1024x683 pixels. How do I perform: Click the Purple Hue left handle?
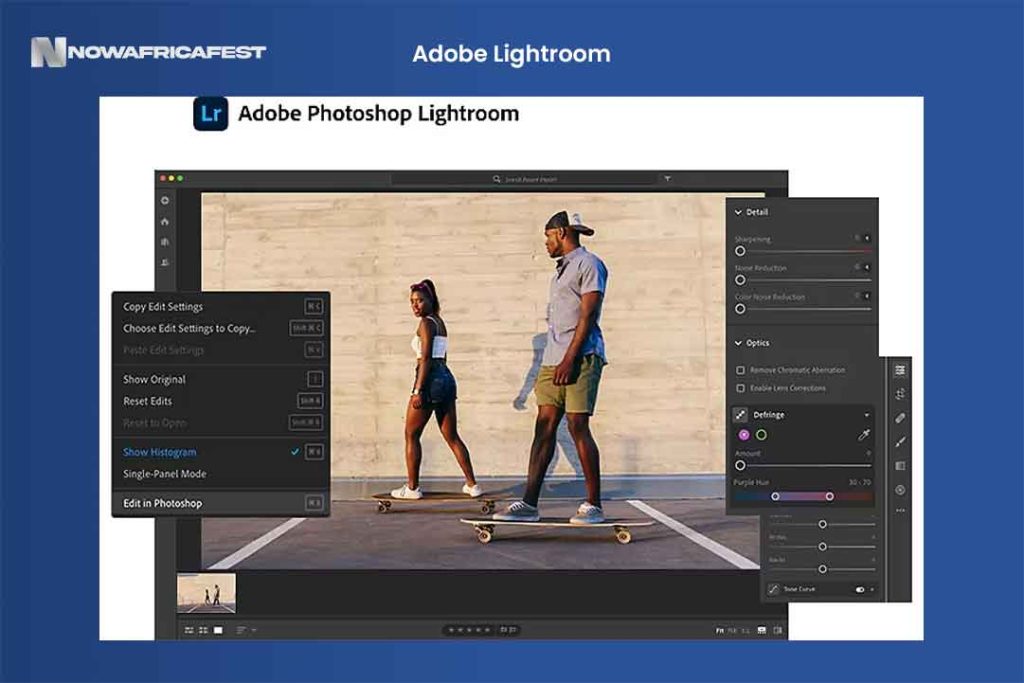tap(775, 496)
